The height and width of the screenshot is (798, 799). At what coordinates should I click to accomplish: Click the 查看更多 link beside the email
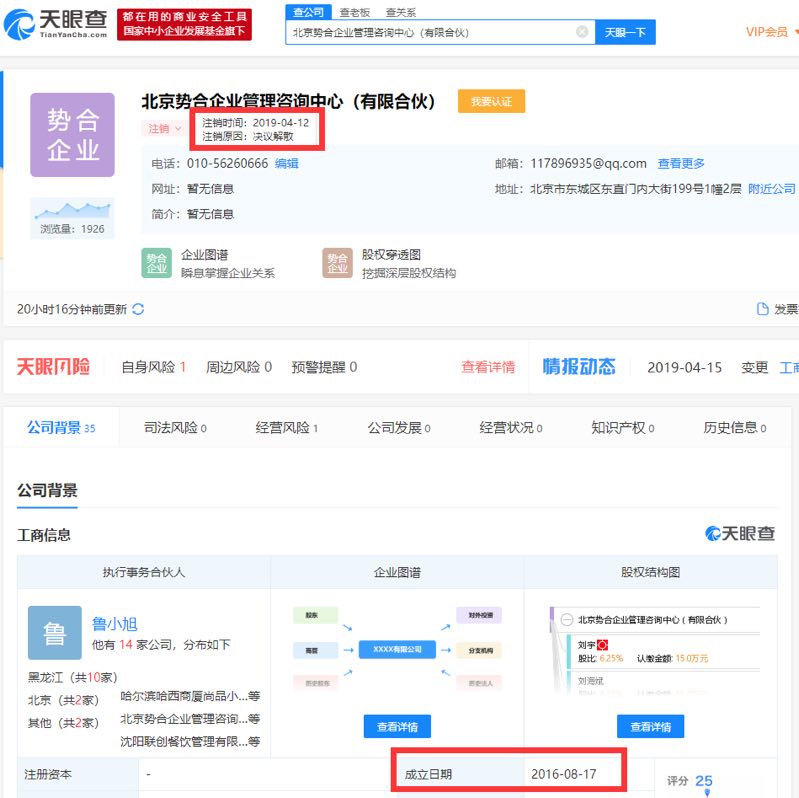pos(681,164)
